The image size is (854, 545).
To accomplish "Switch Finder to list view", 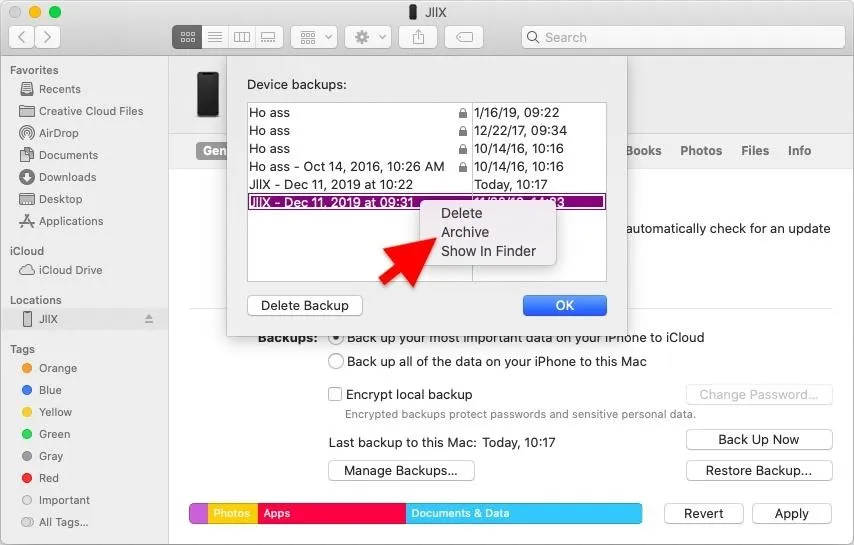I will coord(215,37).
